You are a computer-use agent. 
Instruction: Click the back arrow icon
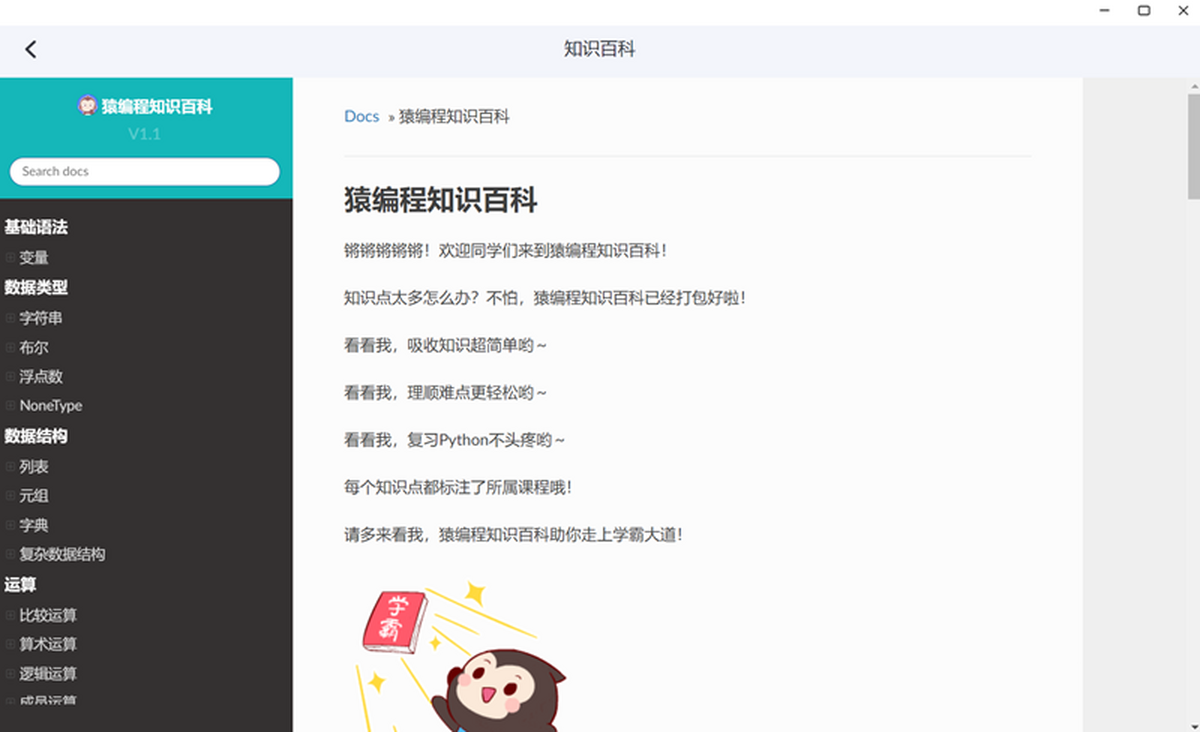click(31, 49)
